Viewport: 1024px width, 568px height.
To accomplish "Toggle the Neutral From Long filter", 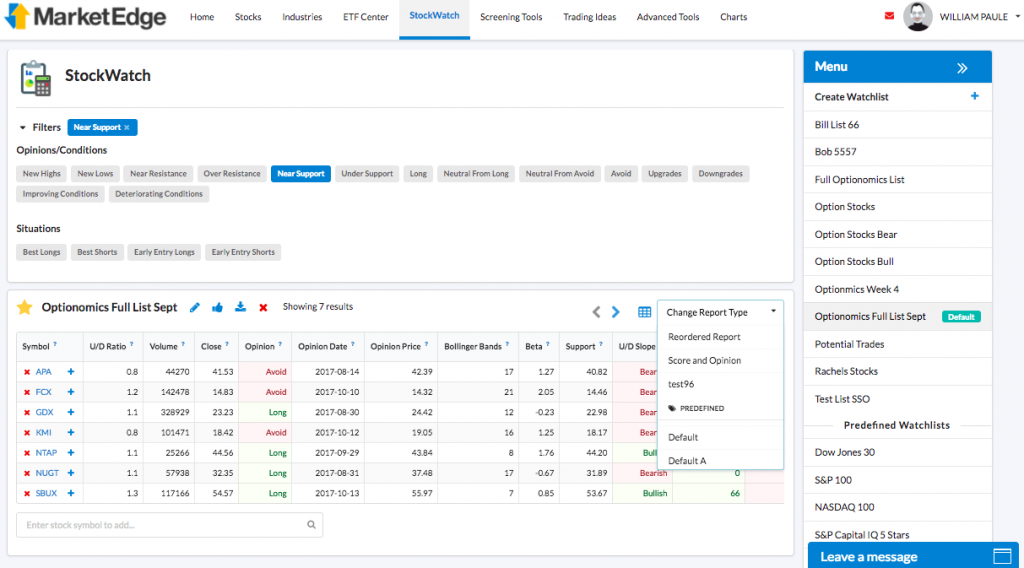I will tap(475, 174).
